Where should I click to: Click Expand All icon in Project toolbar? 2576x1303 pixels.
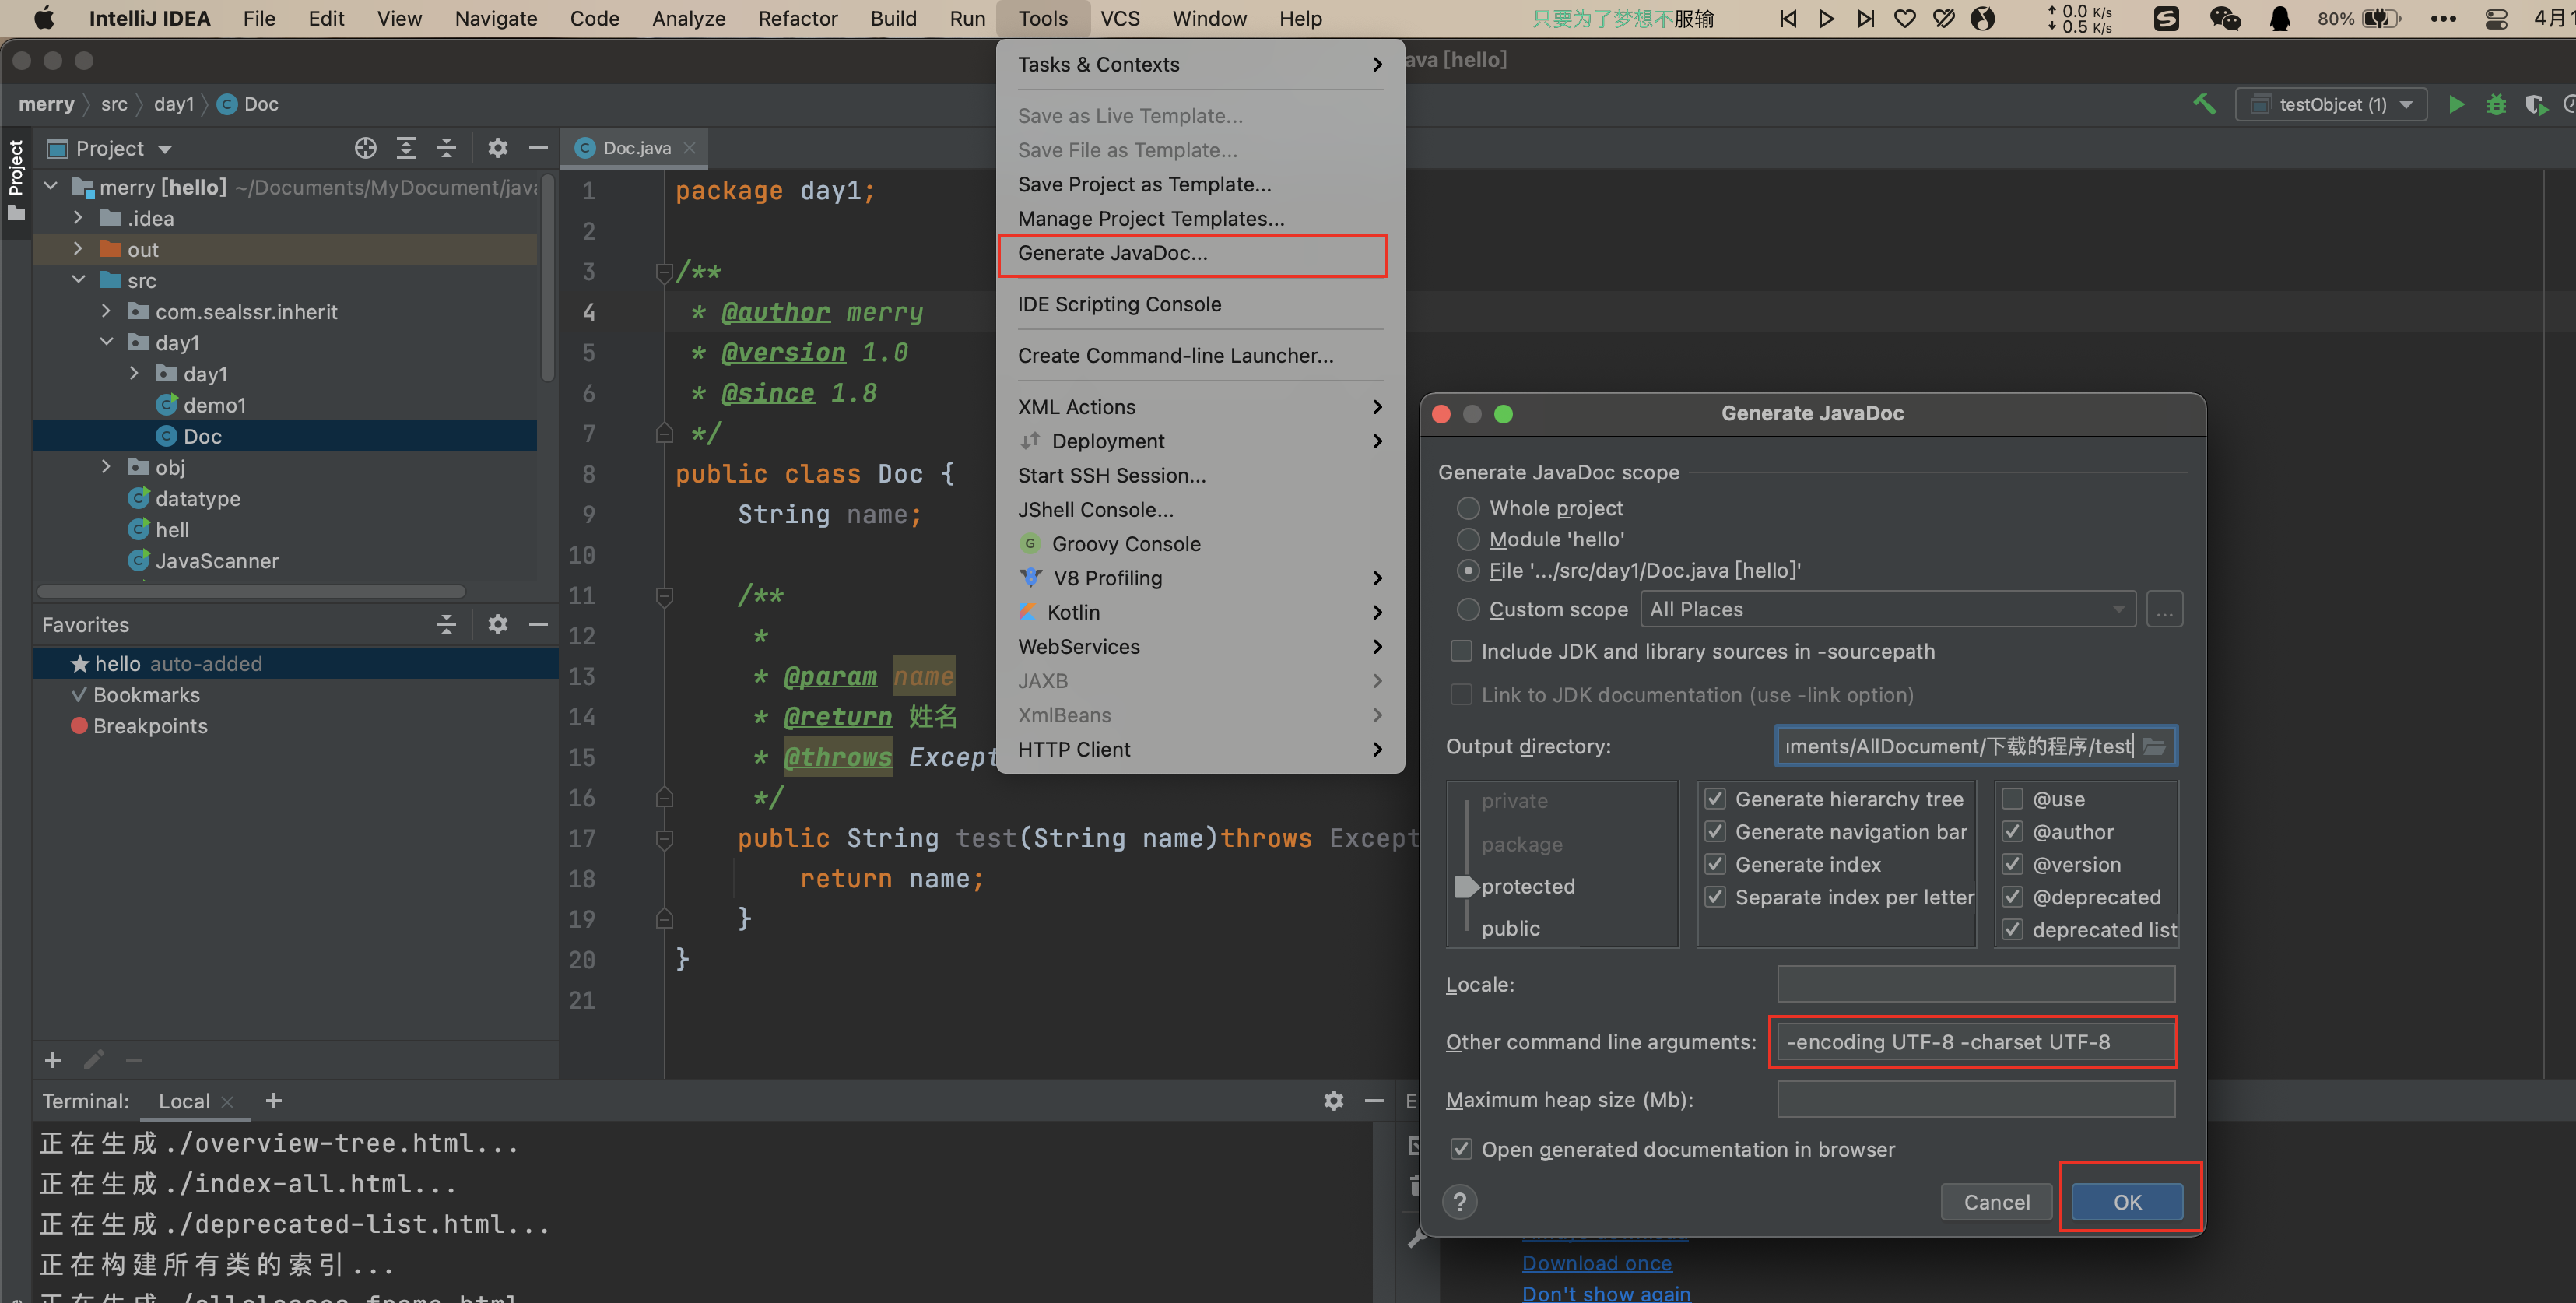[406, 148]
